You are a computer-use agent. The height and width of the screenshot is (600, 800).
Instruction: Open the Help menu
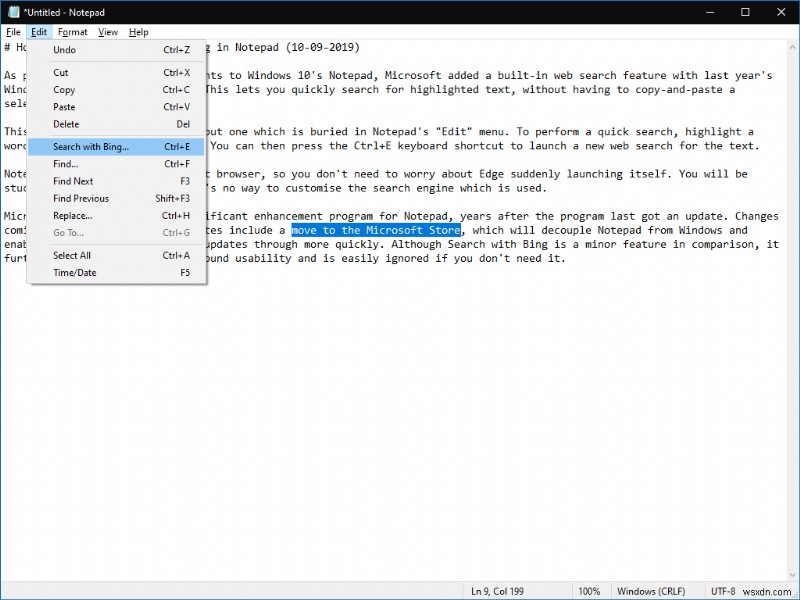[x=138, y=31]
